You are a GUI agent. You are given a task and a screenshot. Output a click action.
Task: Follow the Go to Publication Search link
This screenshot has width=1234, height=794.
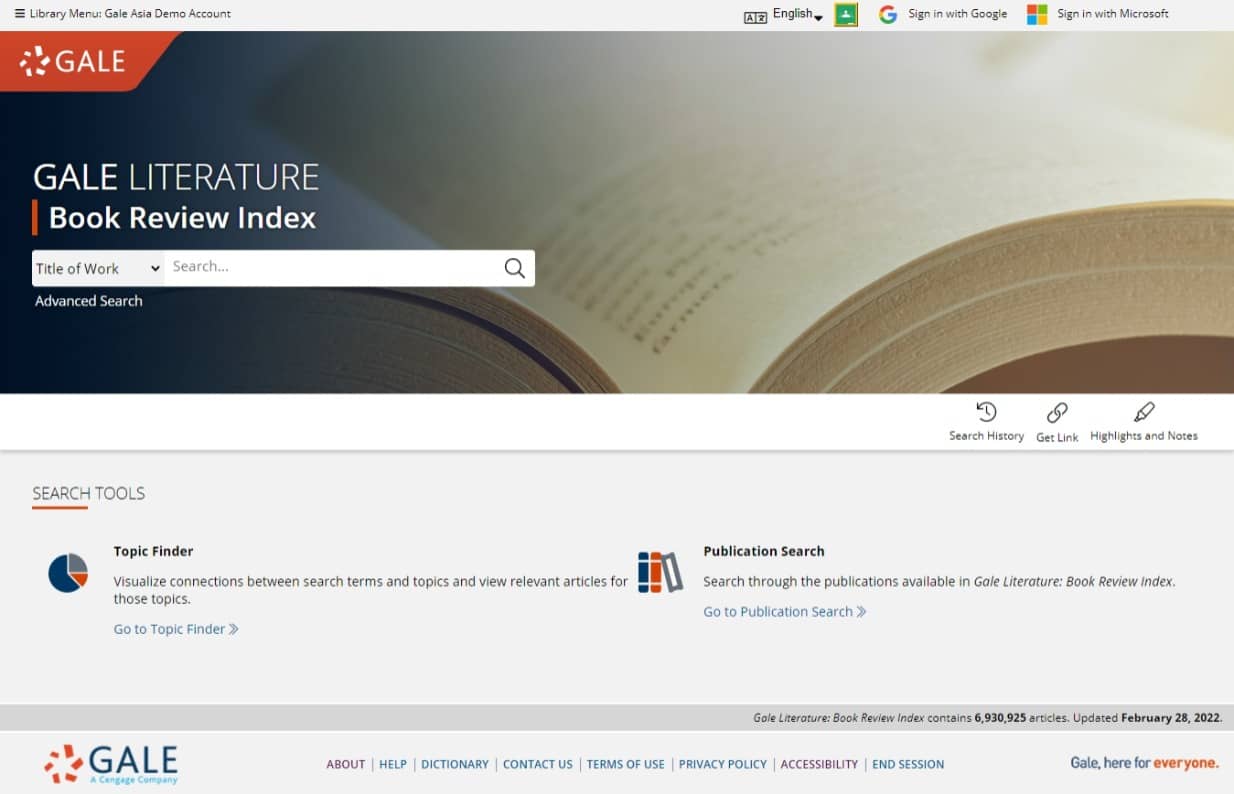pos(785,612)
